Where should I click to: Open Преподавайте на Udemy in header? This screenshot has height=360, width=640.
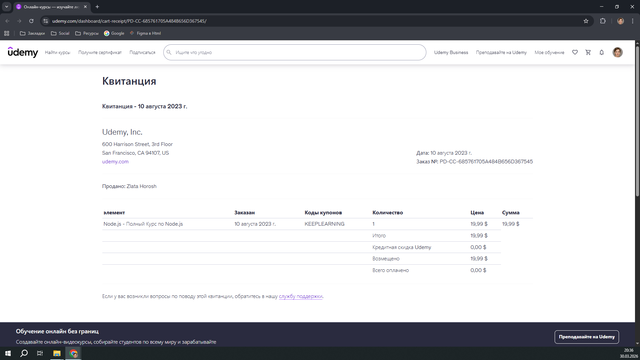coord(501,53)
